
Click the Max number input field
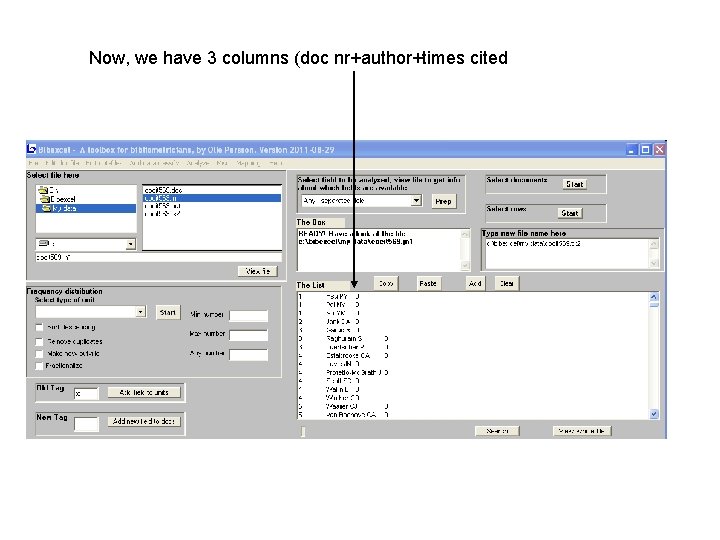pos(248,335)
